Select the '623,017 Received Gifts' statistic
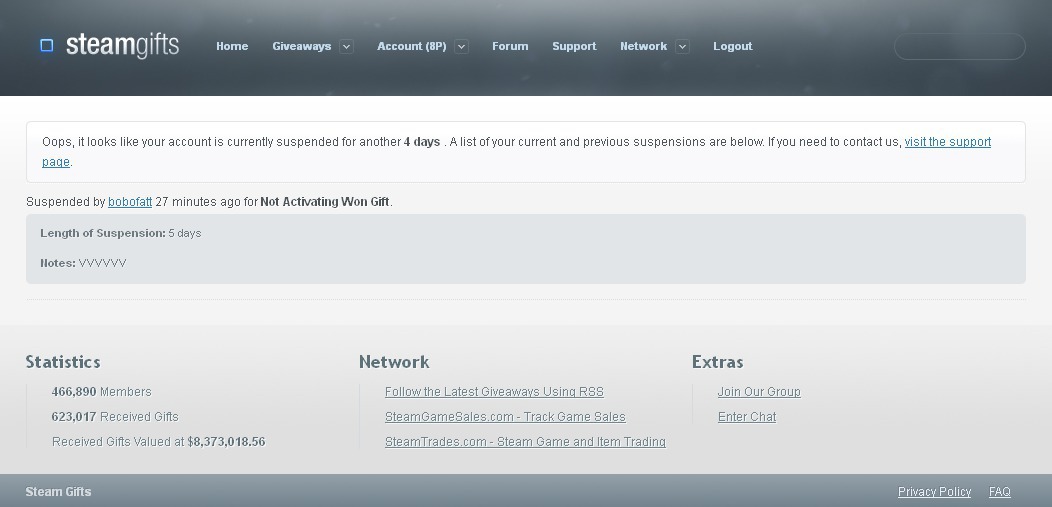This screenshot has width=1052, height=507. coord(115,416)
